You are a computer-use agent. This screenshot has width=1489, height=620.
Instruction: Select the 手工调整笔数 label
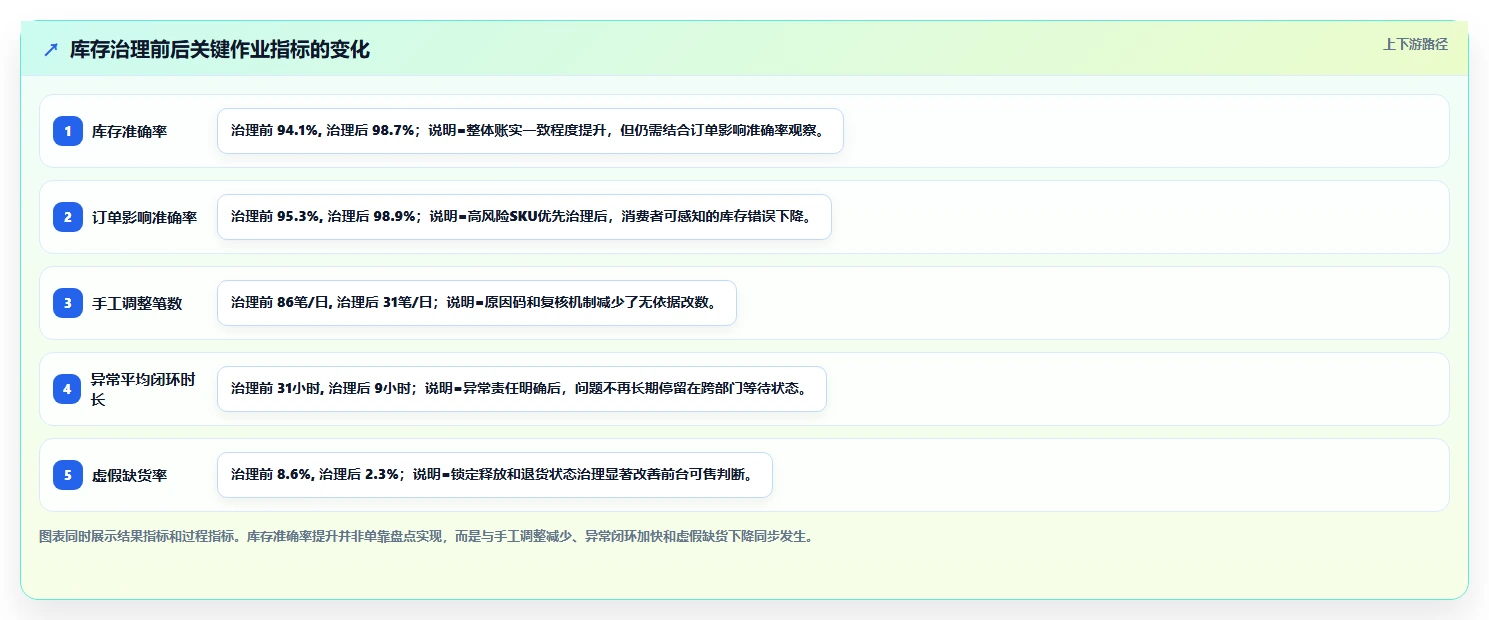(137, 303)
